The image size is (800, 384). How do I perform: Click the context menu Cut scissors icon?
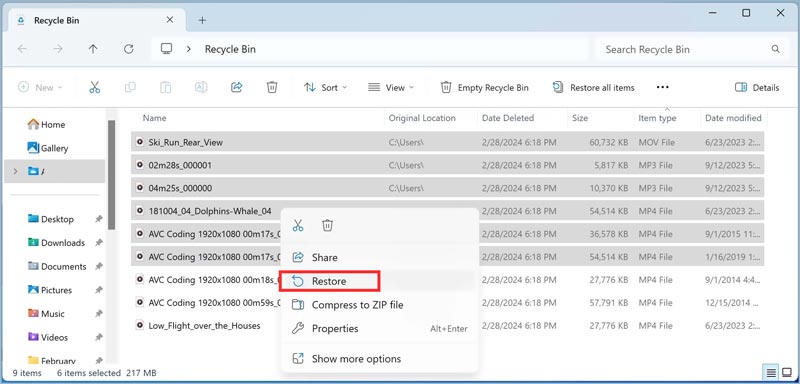point(298,225)
